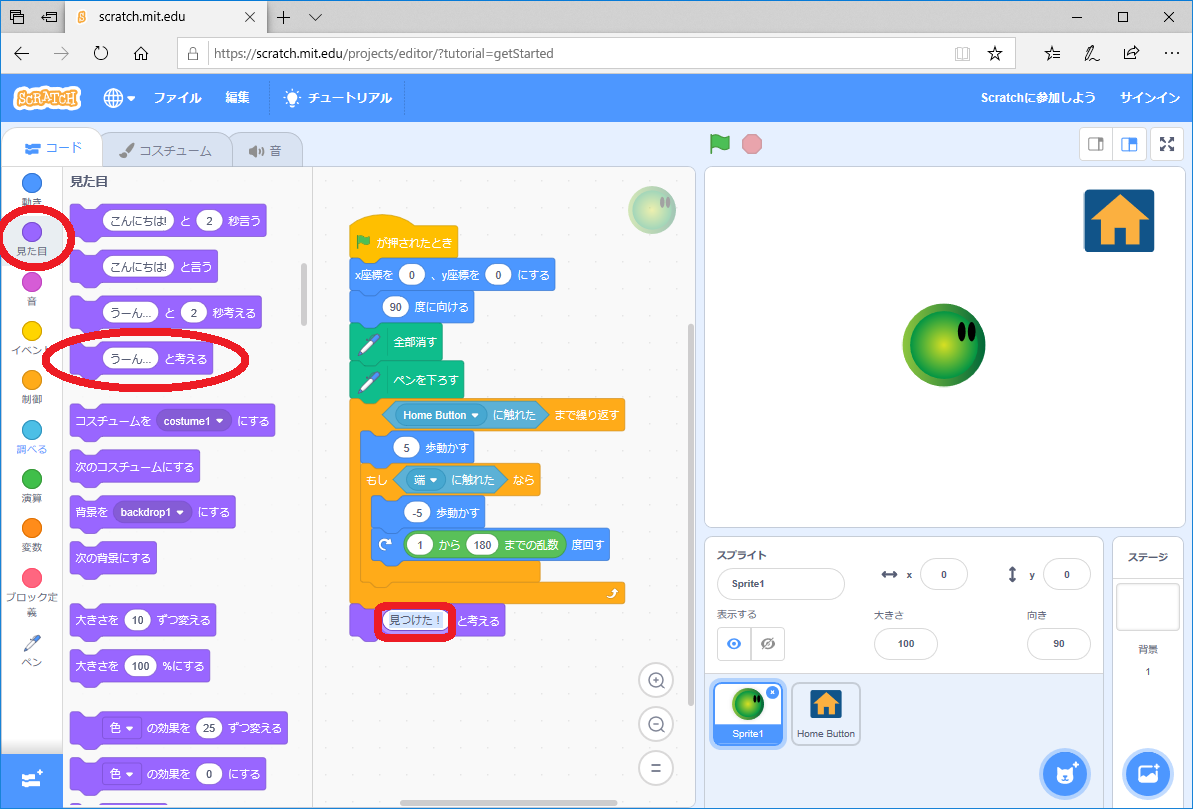Open costume1 dropdown in palette block
Screen dimensions: 1193x809
[193, 421]
